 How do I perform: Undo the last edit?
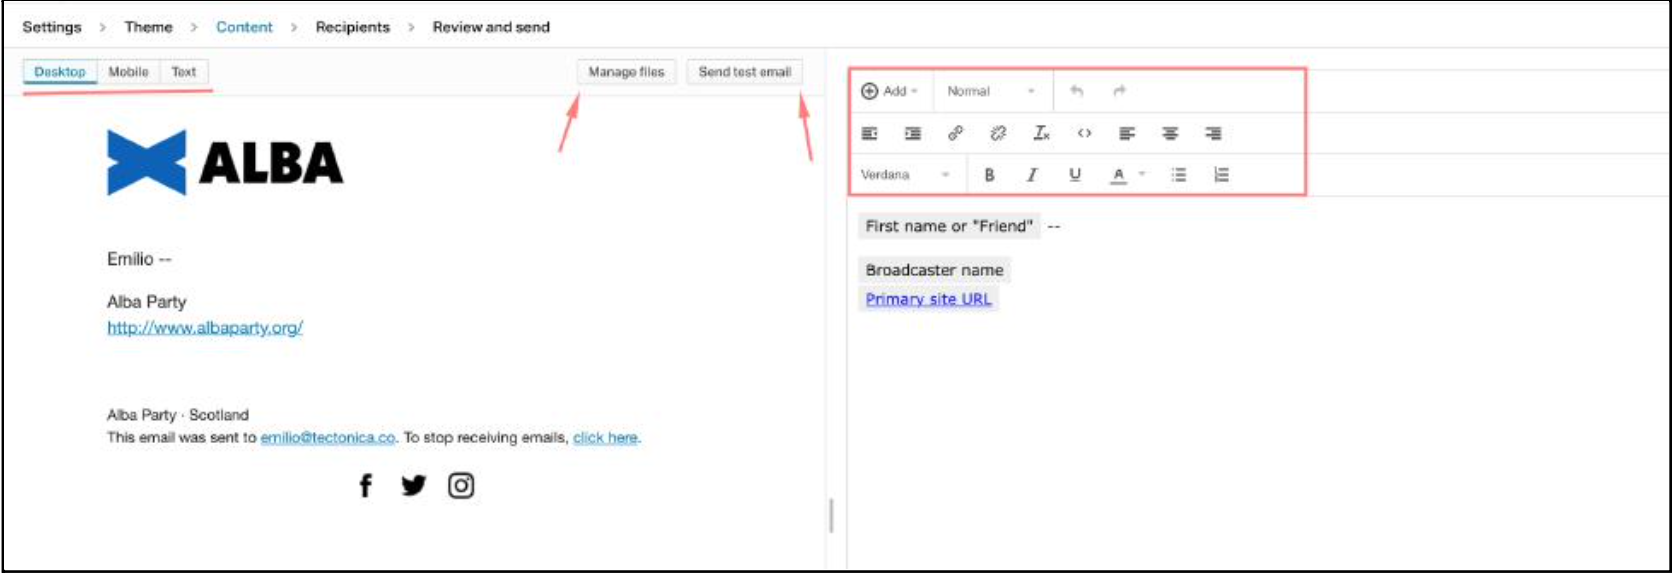click(x=1076, y=91)
